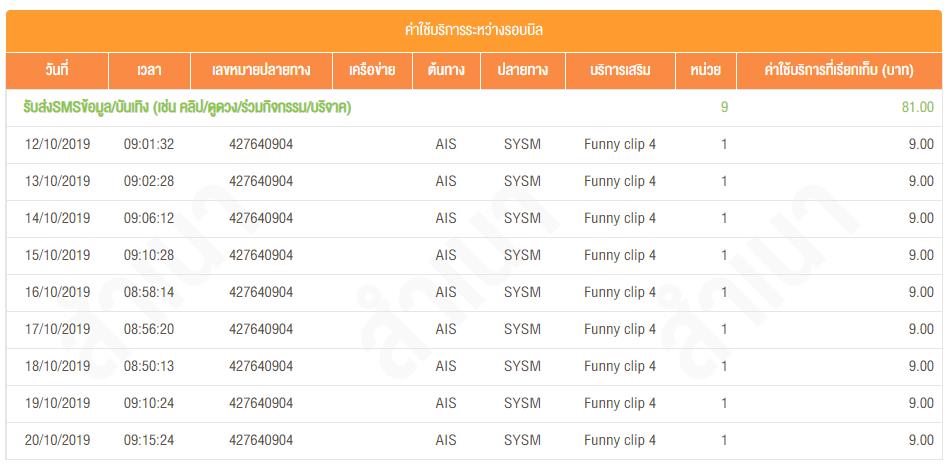Click Funny clip 4 in 15/10/2019 row
This screenshot has width=945, height=466.
620,256
